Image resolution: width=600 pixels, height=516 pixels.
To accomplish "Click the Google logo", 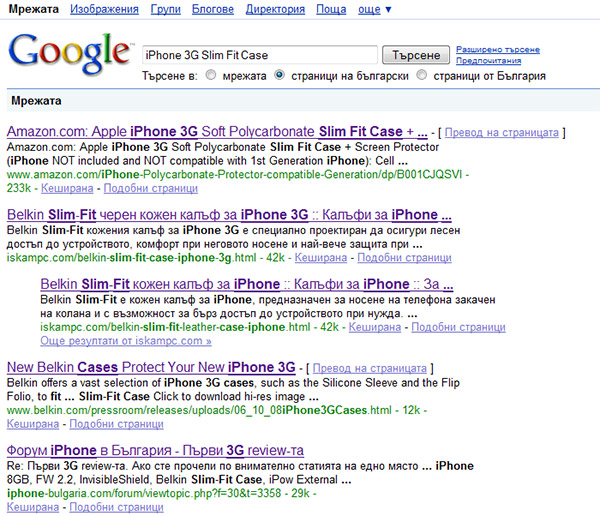I will (70, 54).
